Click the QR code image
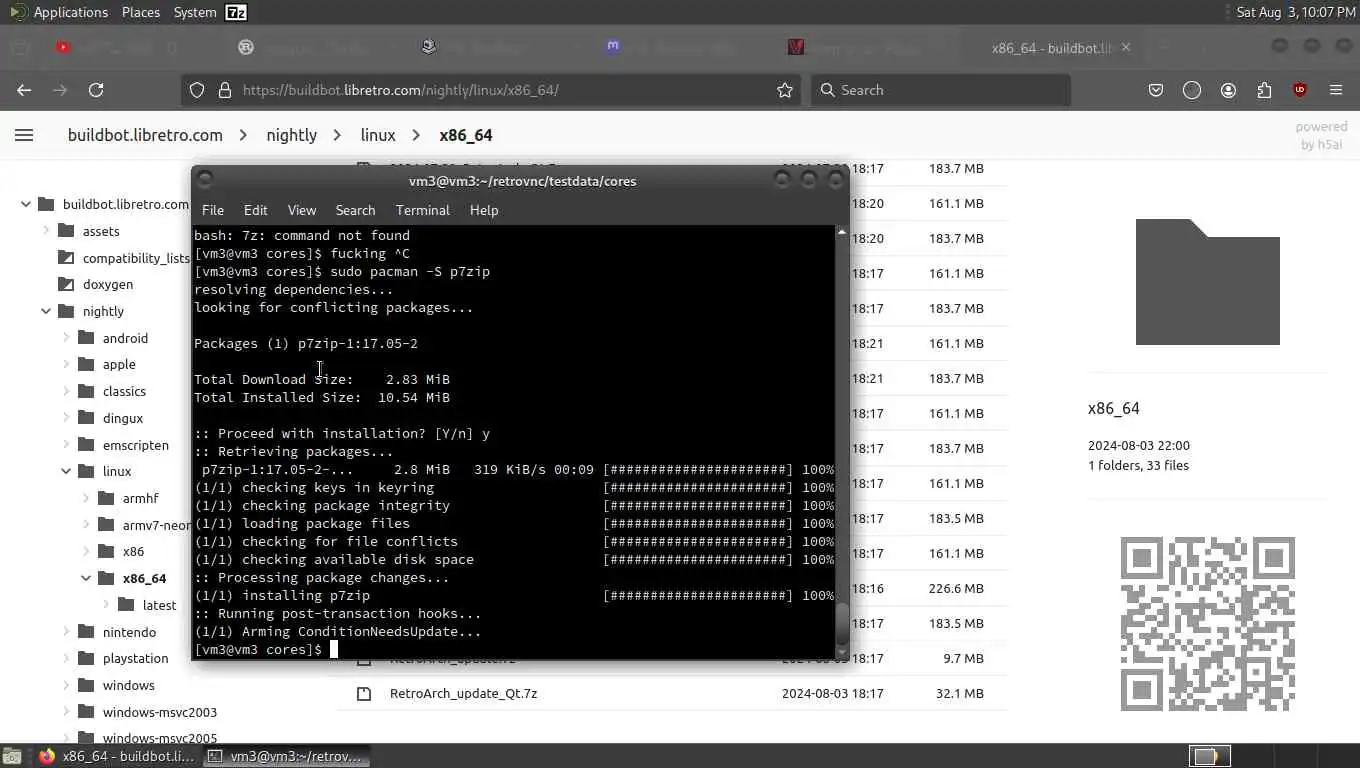1360x768 pixels. [1207, 624]
